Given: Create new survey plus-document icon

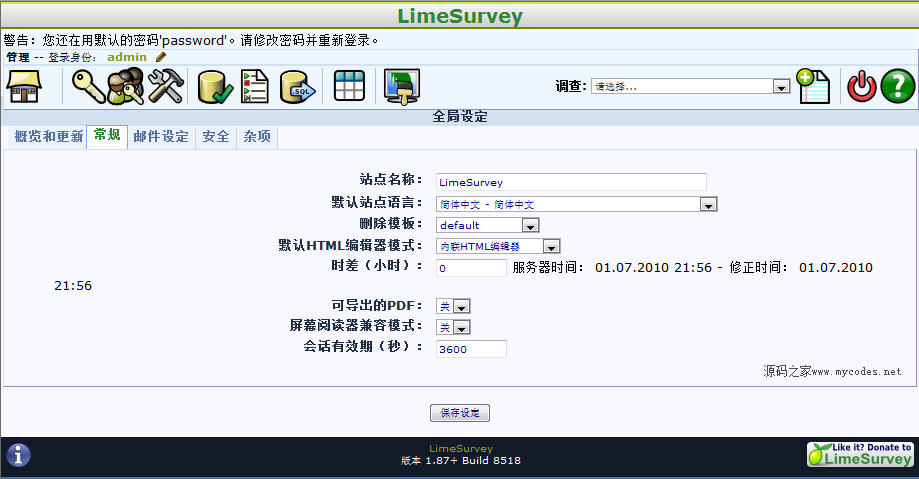Looking at the screenshot, I should click(814, 86).
